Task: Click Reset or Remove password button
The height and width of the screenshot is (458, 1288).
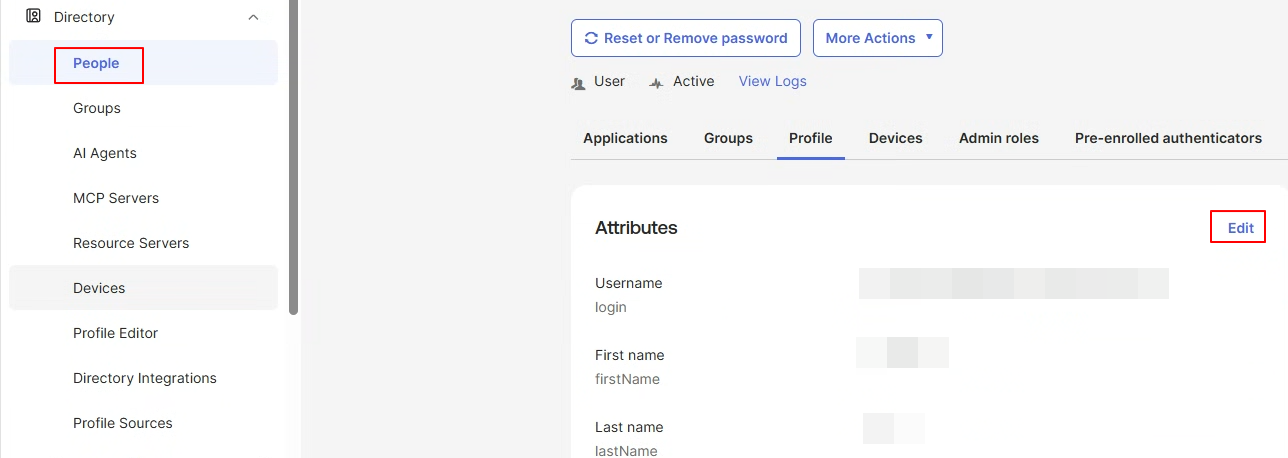Action: click(686, 38)
